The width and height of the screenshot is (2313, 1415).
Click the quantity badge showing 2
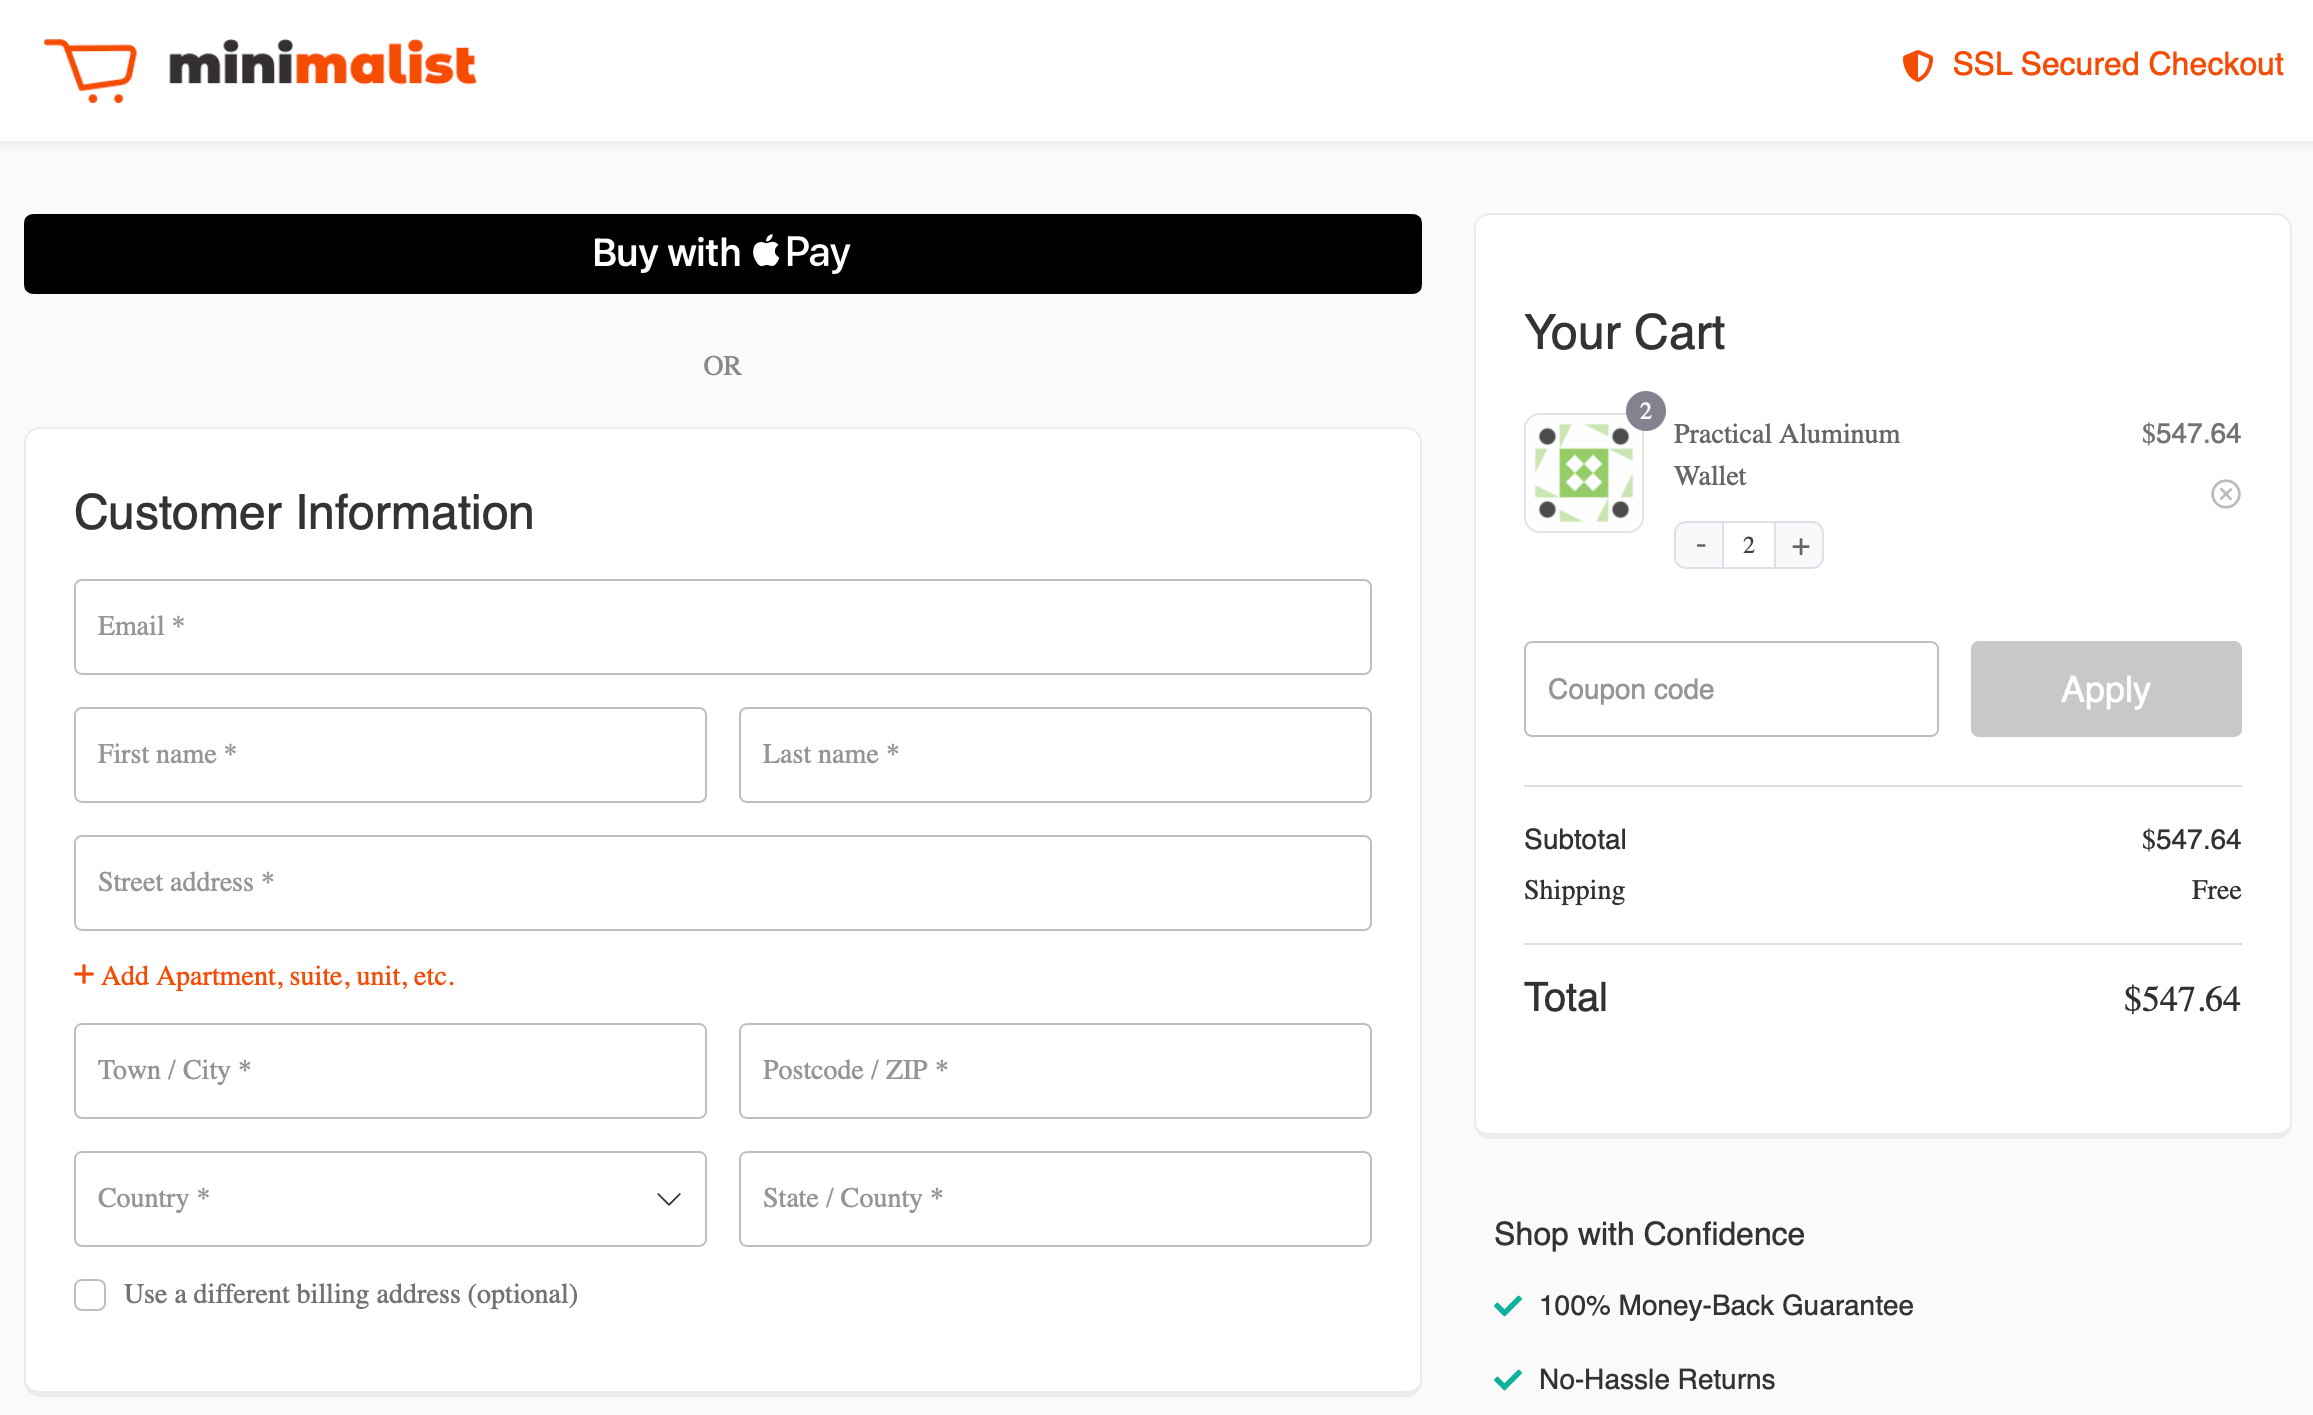point(1645,411)
